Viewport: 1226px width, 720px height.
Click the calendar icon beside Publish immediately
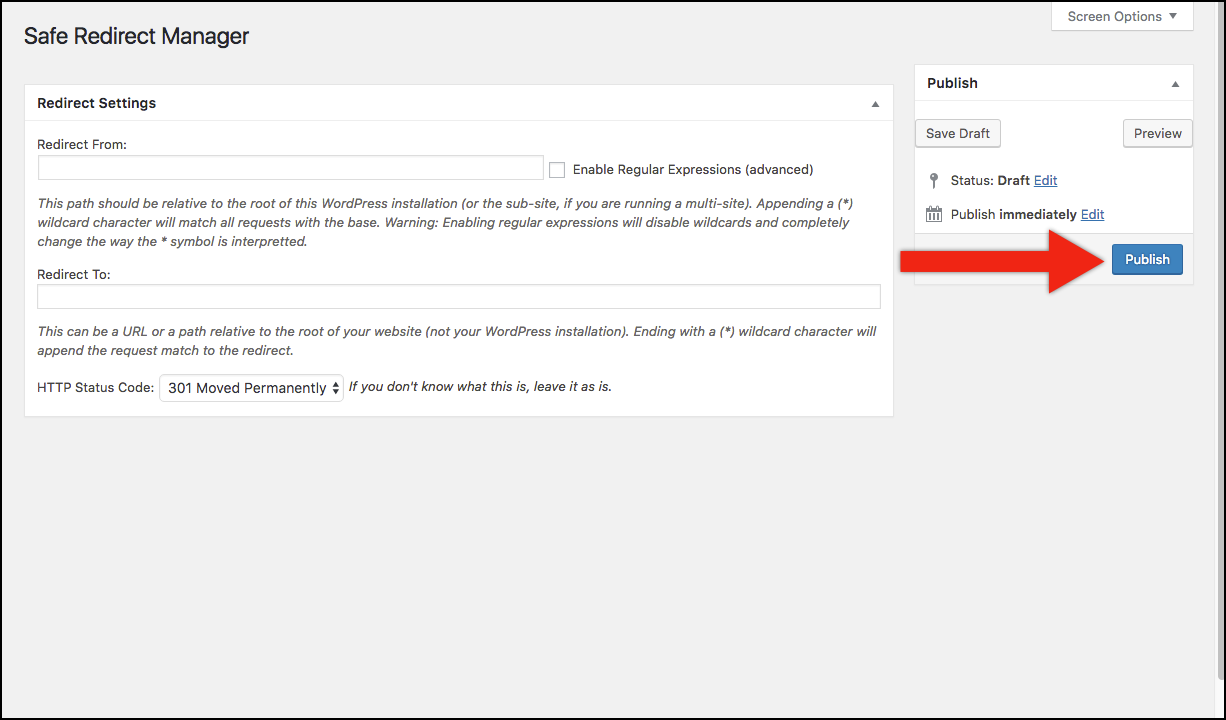pos(934,214)
